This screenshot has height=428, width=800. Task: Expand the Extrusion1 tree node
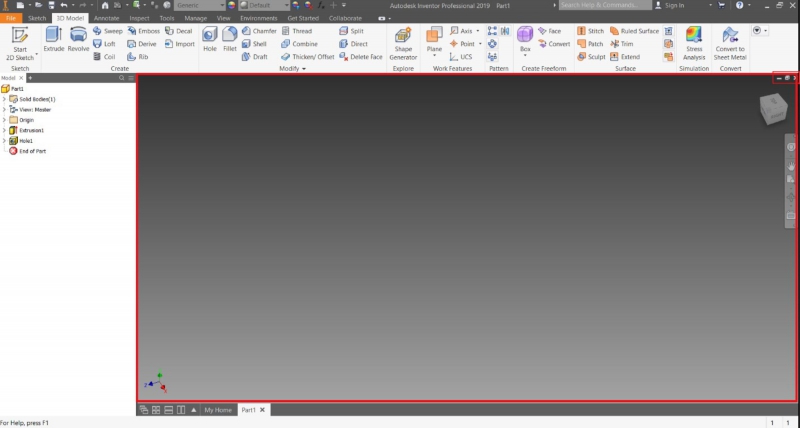[x=4, y=130]
